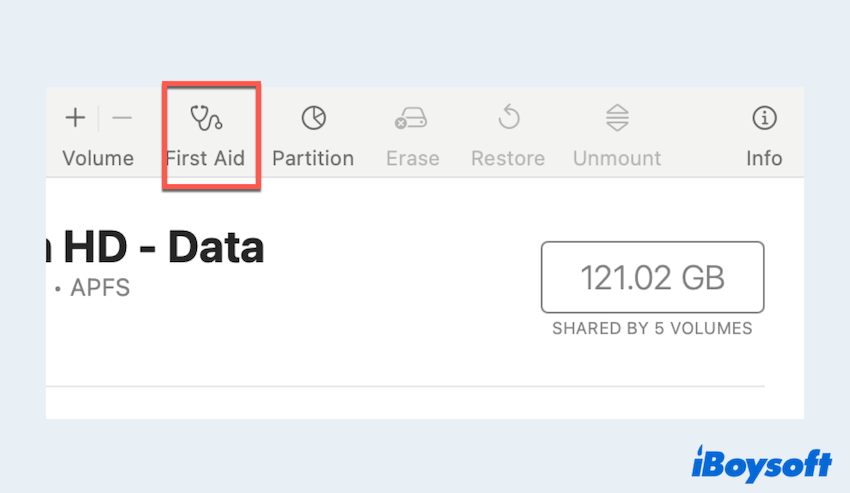850x493 pixels.
Task: Click the Unmount eject icon
Action: click(617, 118)
